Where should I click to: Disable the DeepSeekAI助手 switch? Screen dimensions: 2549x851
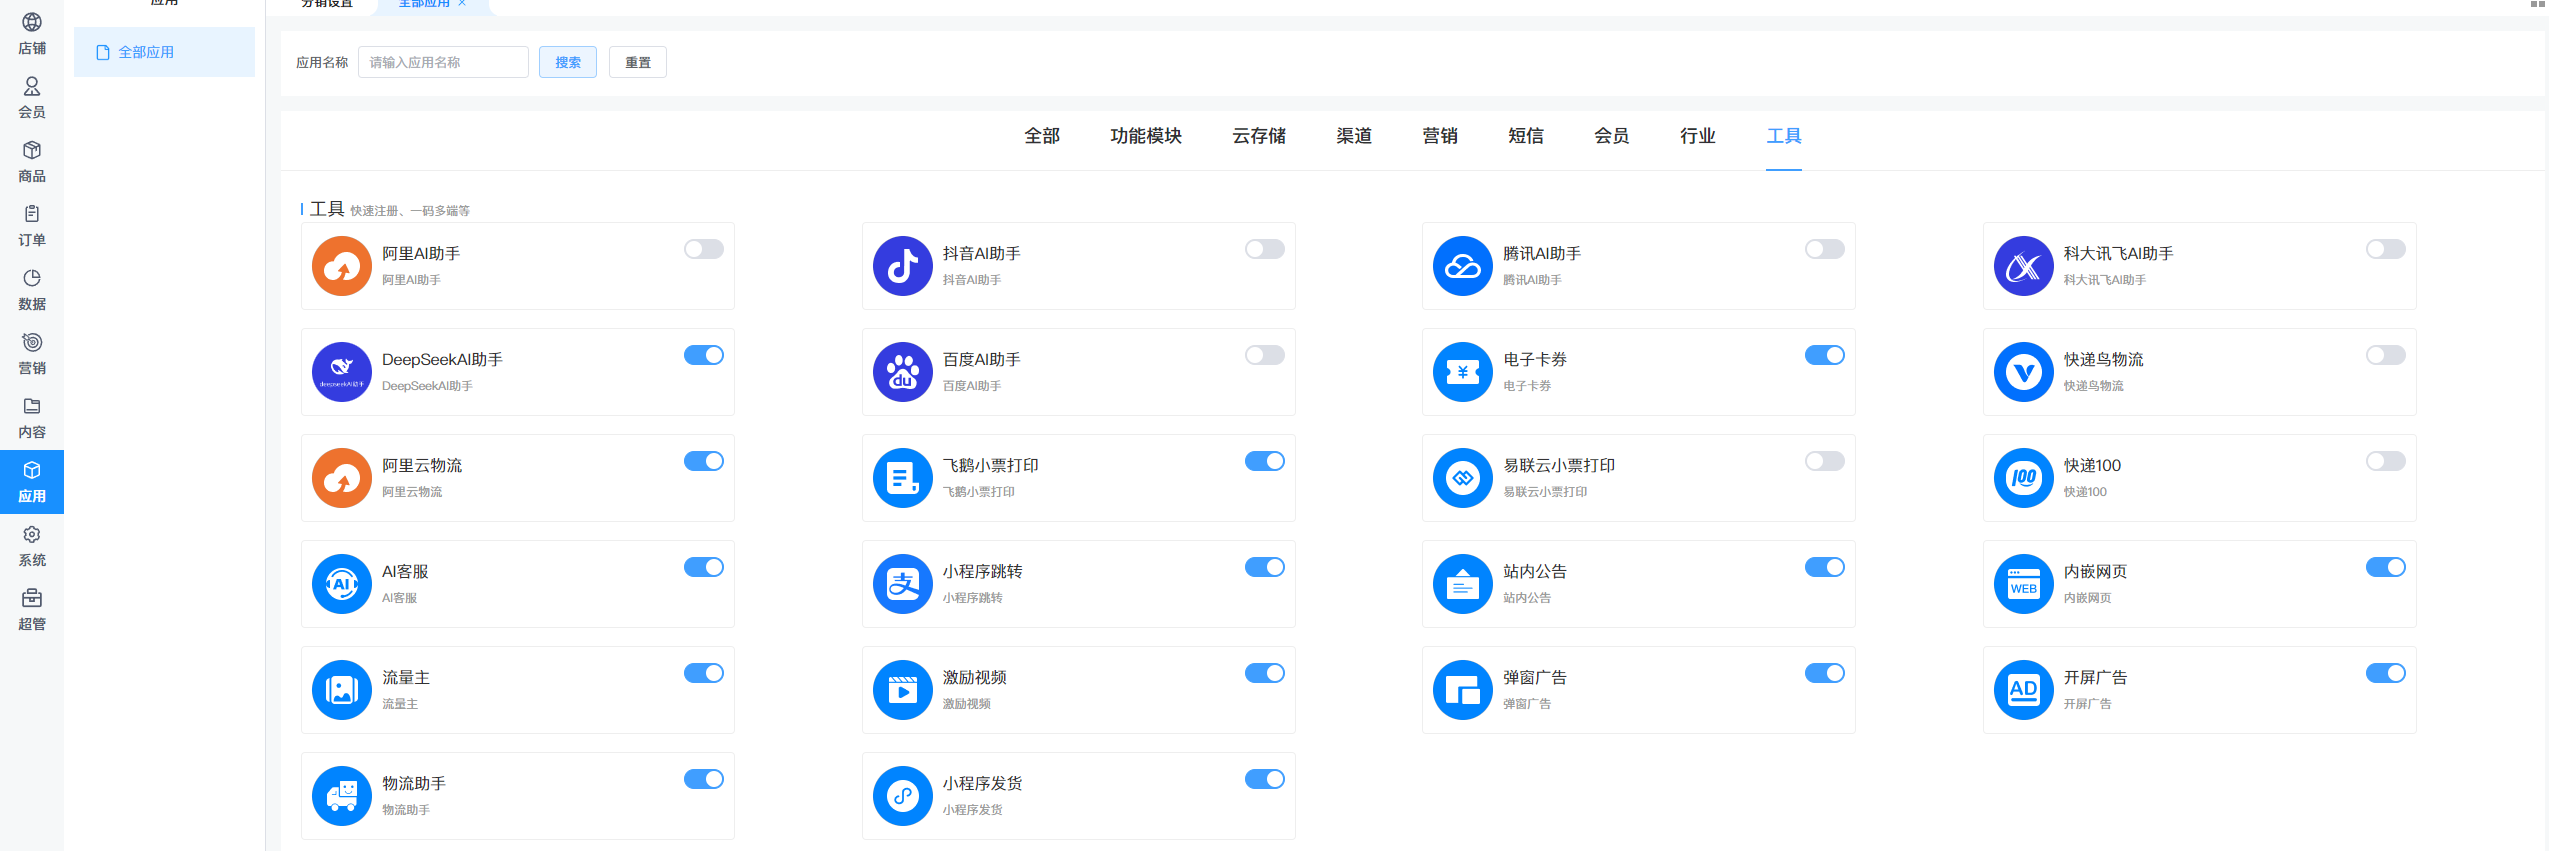704,355
